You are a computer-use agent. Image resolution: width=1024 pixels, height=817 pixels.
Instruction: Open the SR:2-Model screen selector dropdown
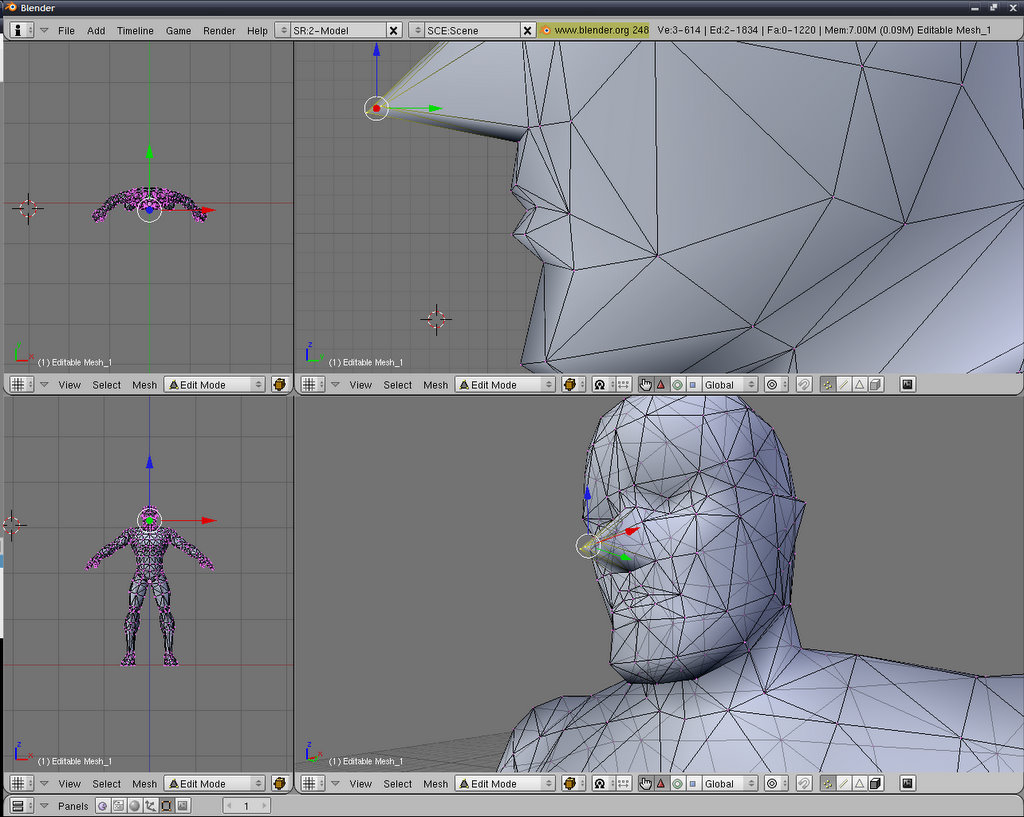pos(282,30)
